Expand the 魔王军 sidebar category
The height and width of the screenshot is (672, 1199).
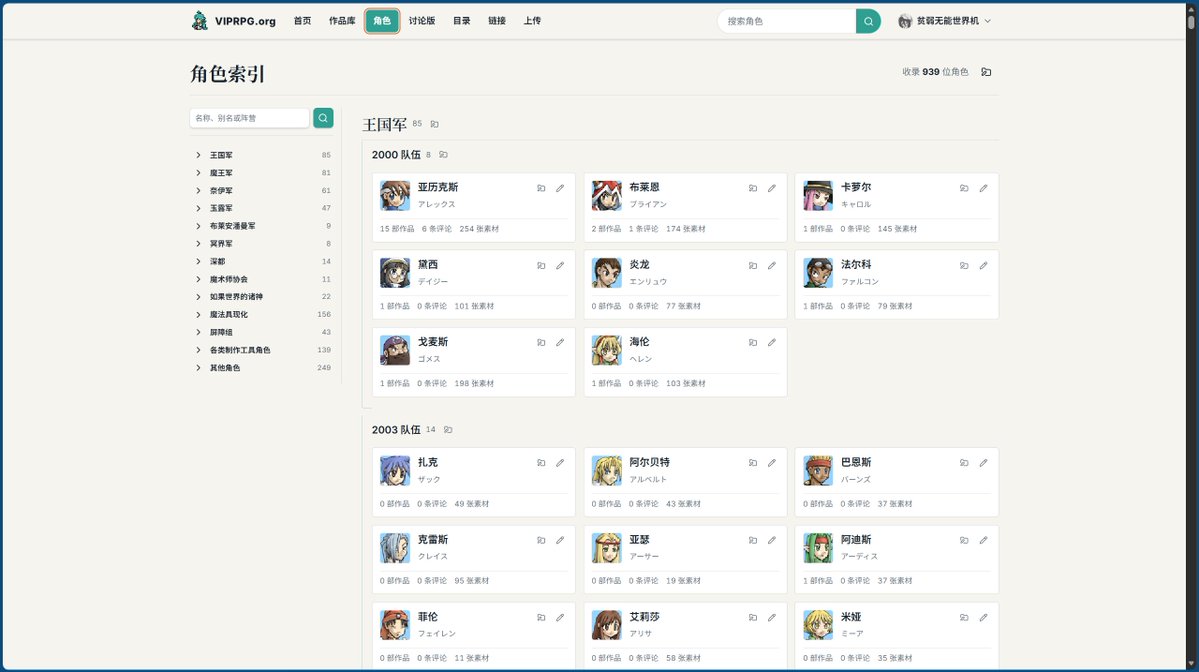[x=198, y=173]
